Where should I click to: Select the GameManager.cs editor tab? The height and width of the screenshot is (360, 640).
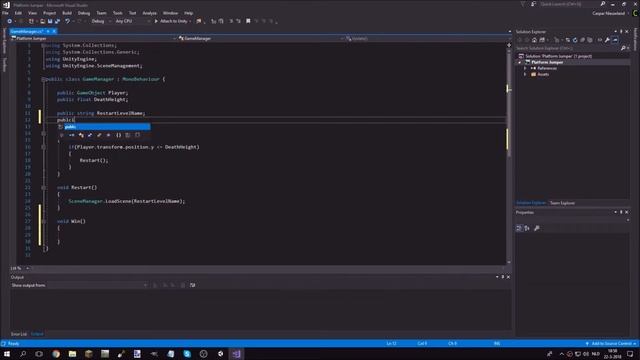click(x=27, y=31)
